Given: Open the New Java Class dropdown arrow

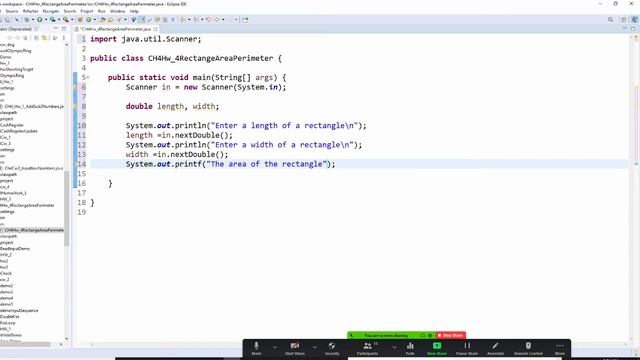Looking at the screenshot, I should click(95, 20).
